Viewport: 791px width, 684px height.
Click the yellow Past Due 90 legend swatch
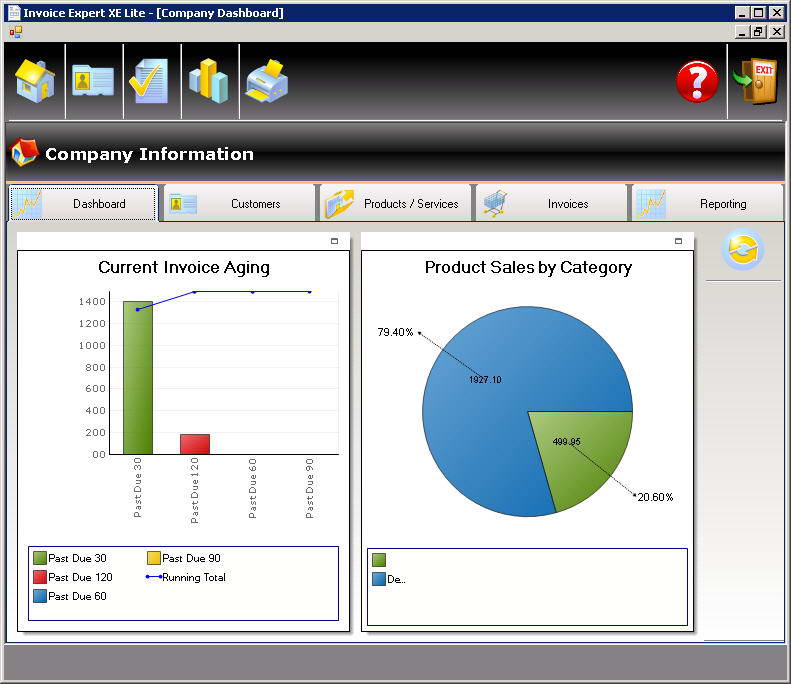(x=154, y=558)
